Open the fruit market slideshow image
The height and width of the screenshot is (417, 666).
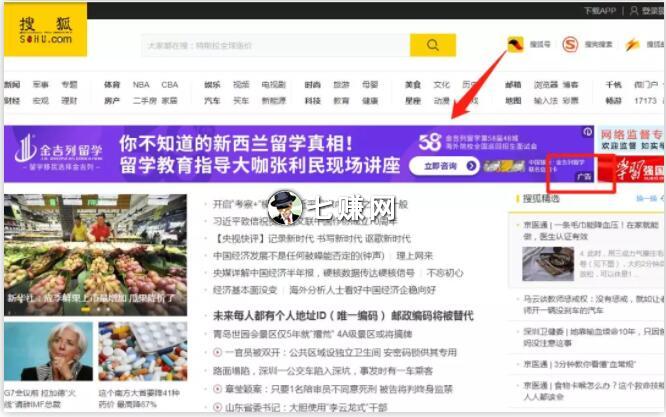coord(96,255)
